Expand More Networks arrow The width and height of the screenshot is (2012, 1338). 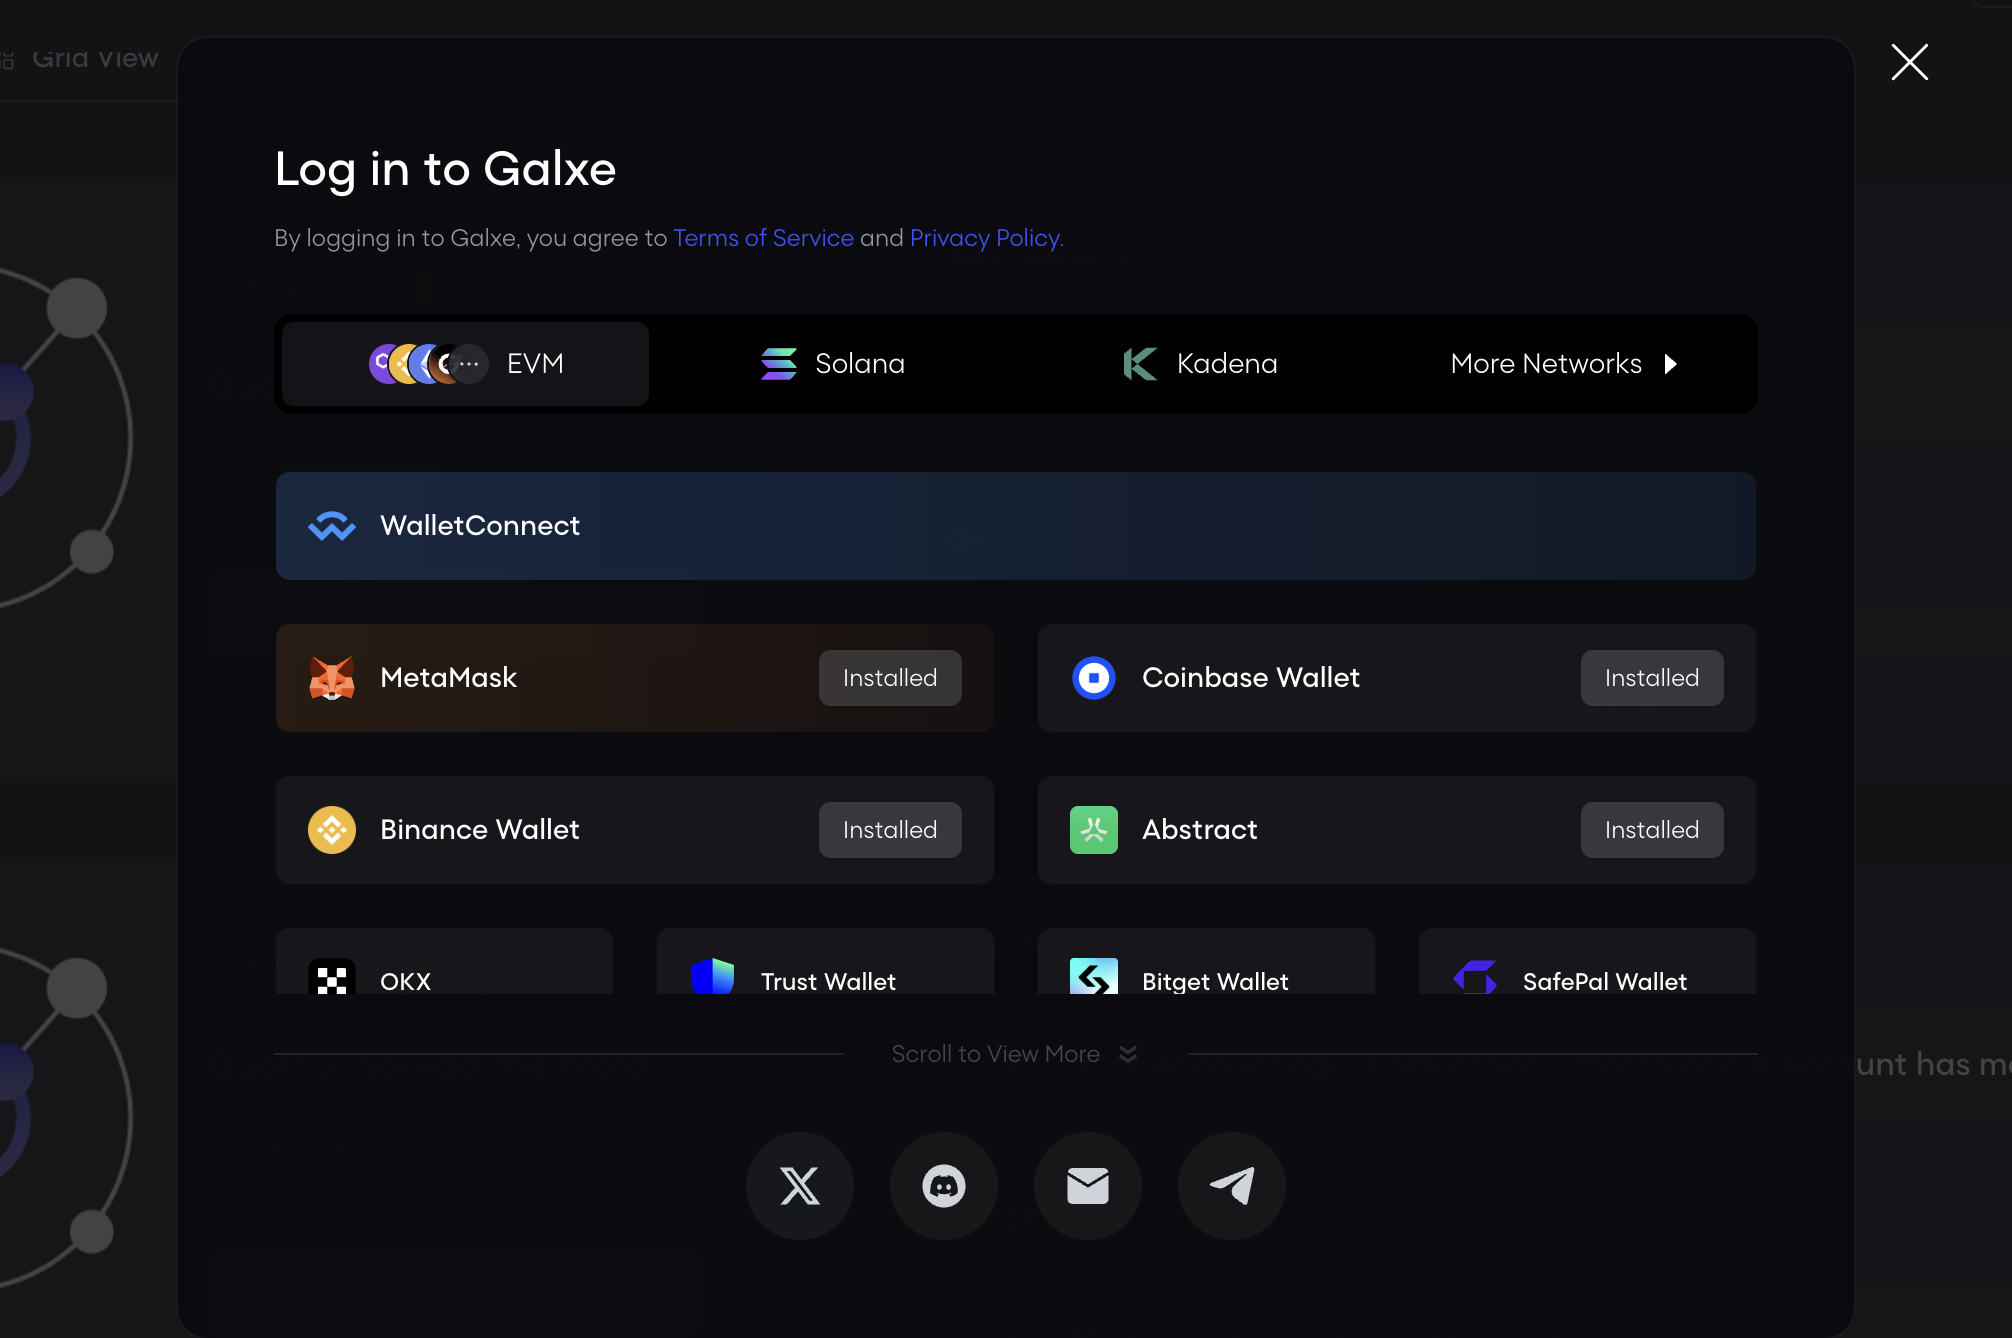point(1669,364)
